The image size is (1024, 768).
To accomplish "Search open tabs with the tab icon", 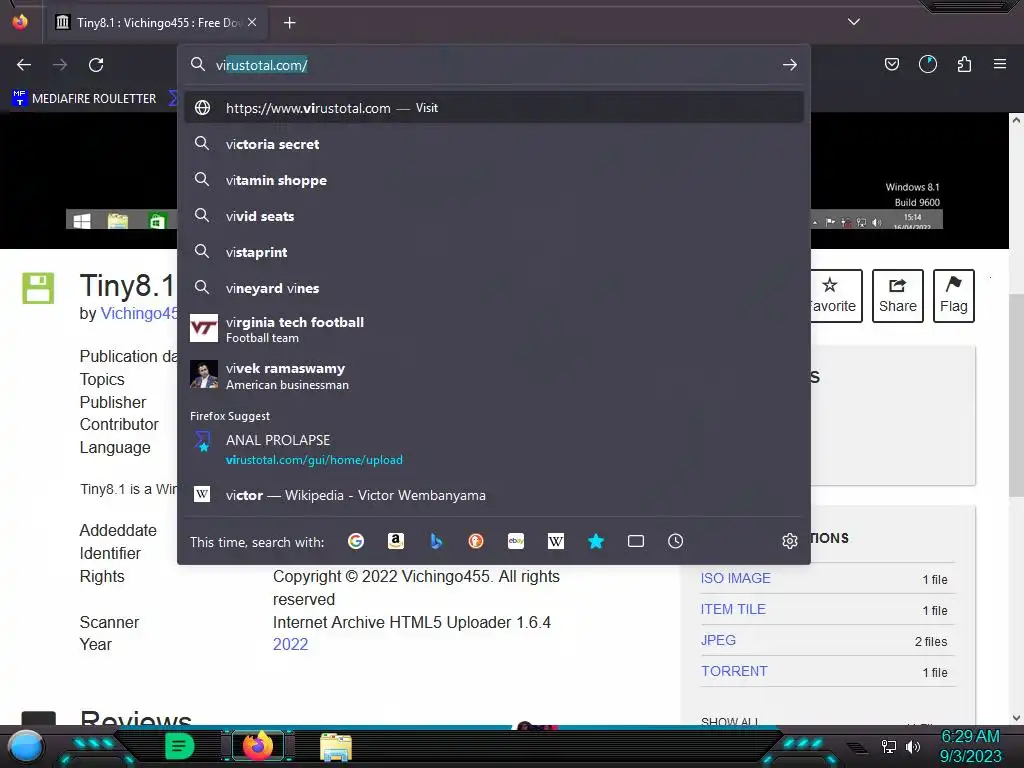I will point(635,541).
